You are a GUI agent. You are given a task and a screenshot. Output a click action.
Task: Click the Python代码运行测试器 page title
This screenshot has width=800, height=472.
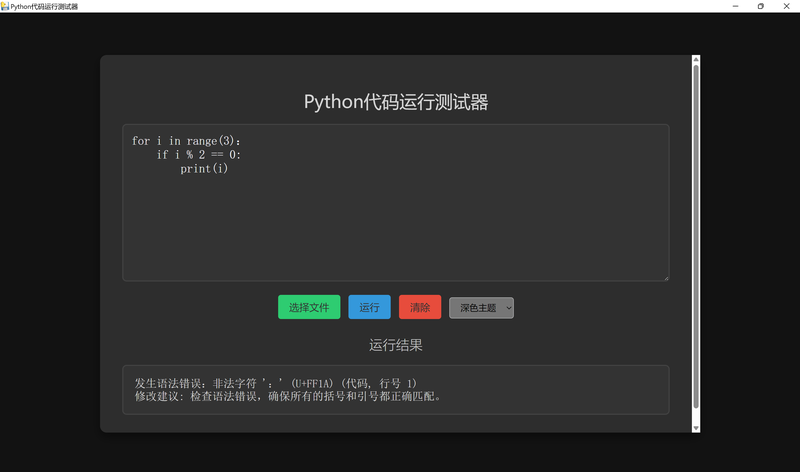tap(396, 102)
